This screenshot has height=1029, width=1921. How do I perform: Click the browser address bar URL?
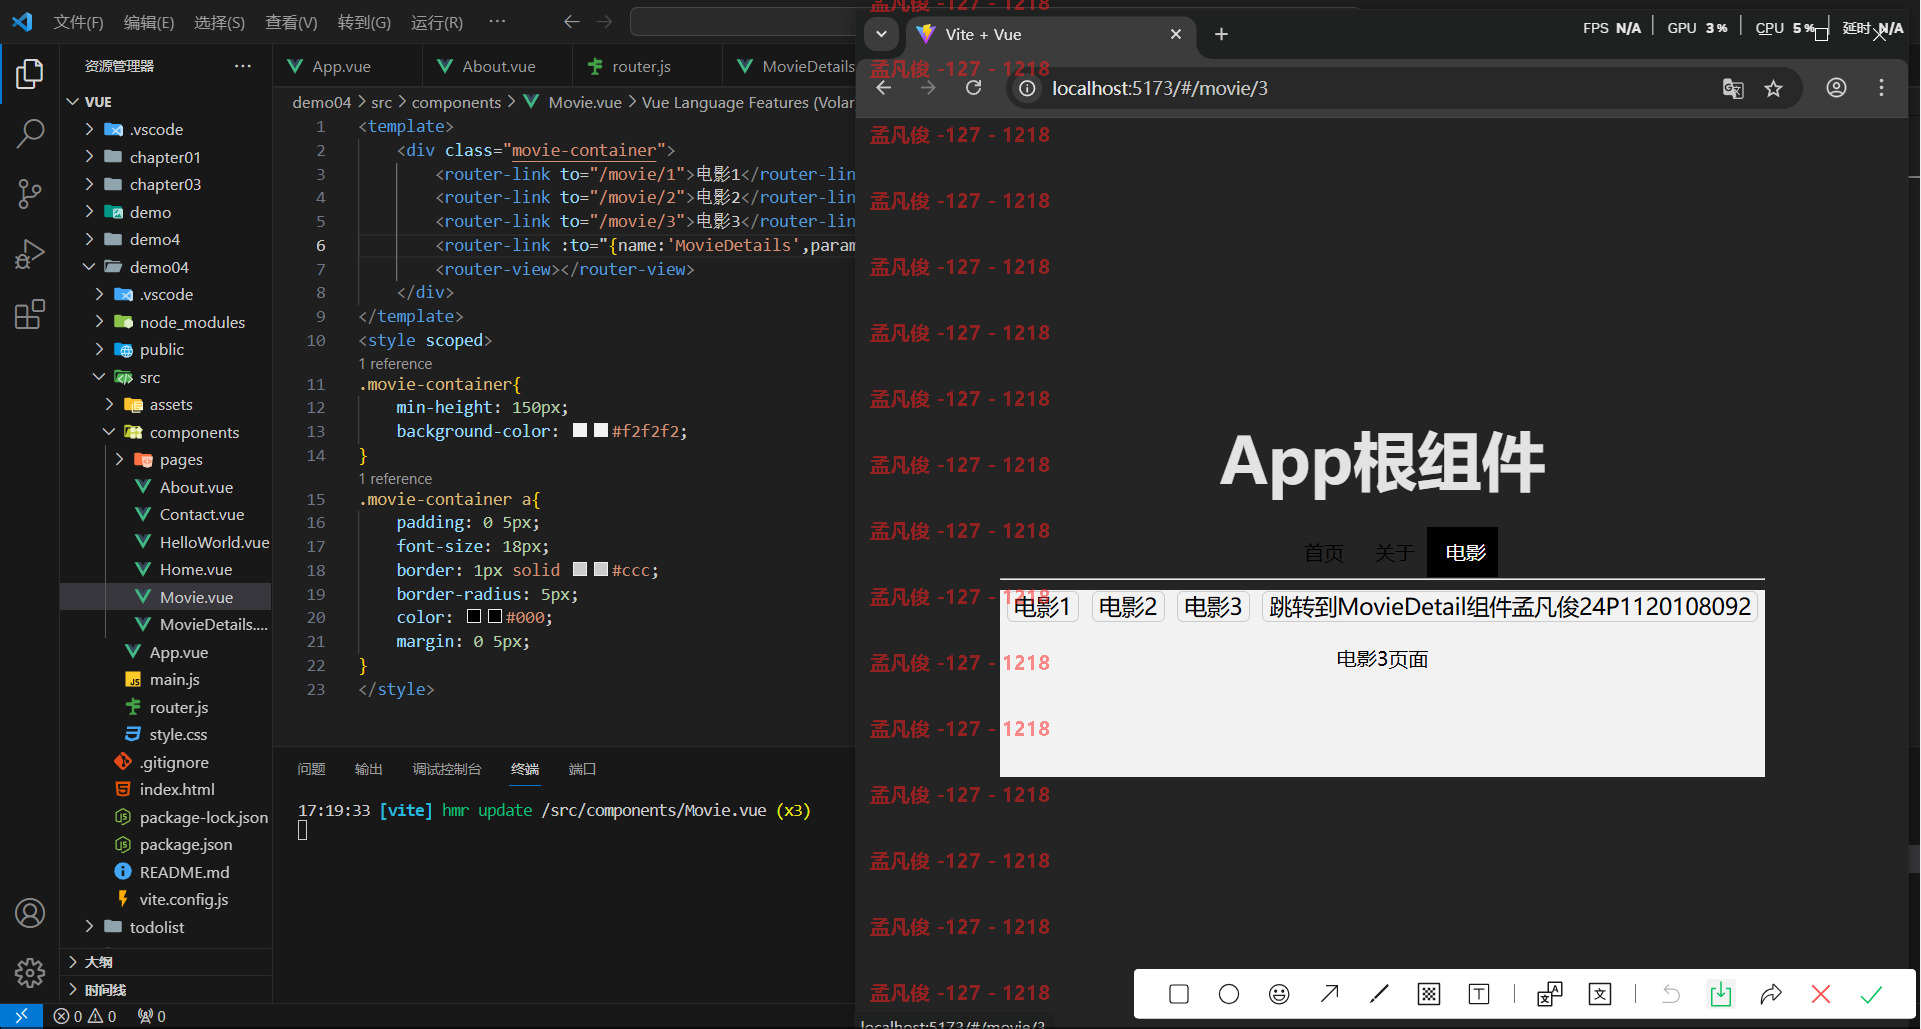1160,89
